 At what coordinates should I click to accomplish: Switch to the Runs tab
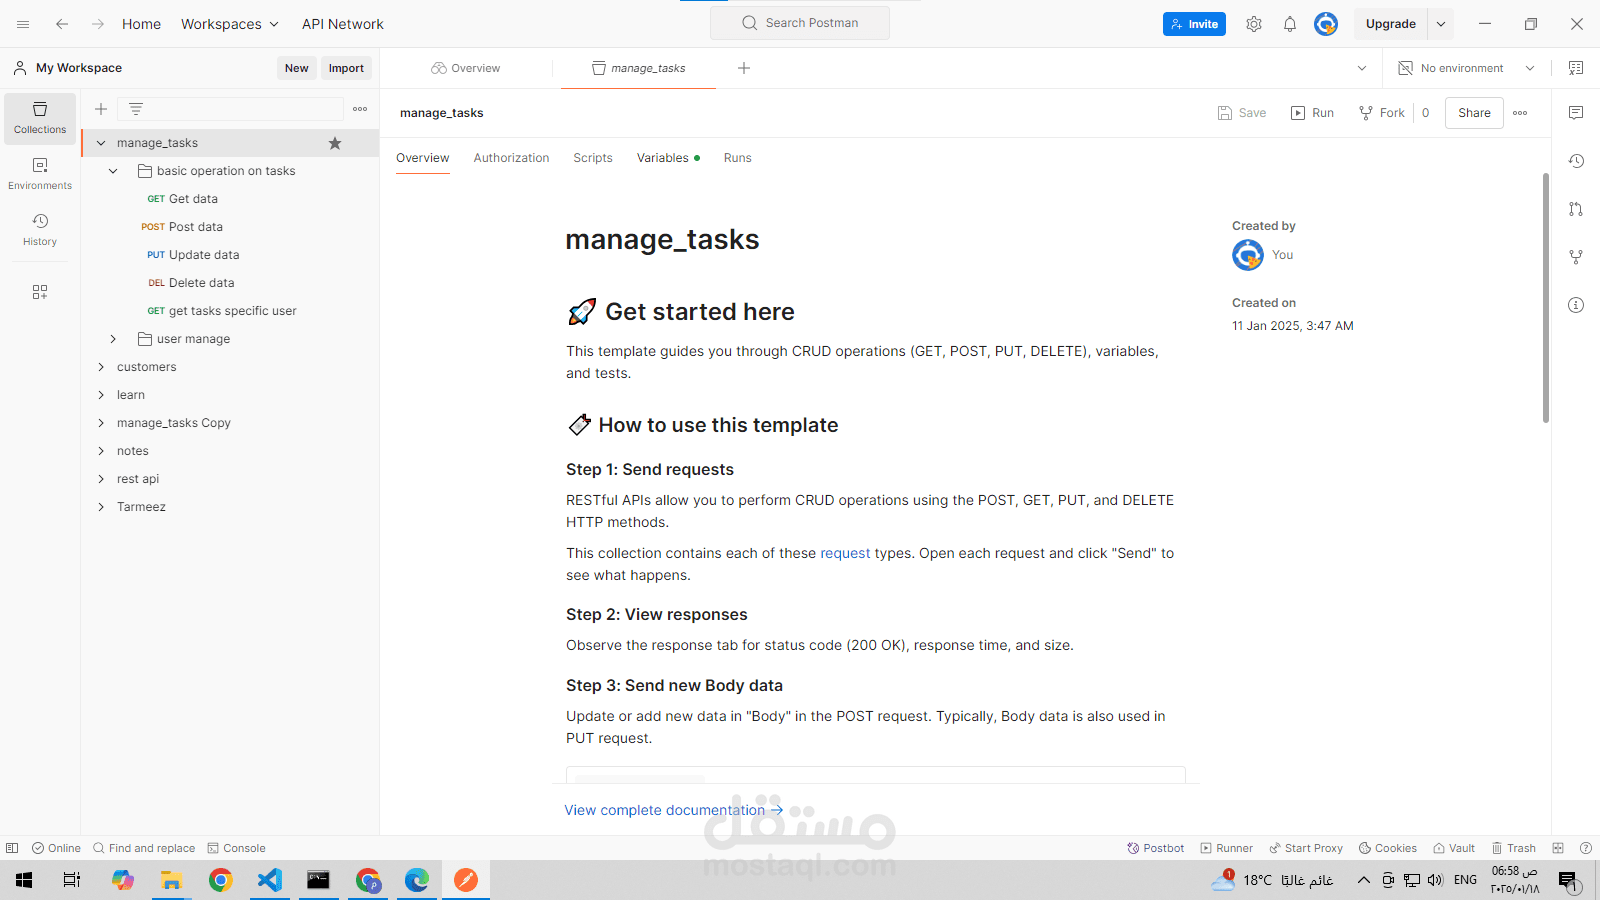point(738,158)
